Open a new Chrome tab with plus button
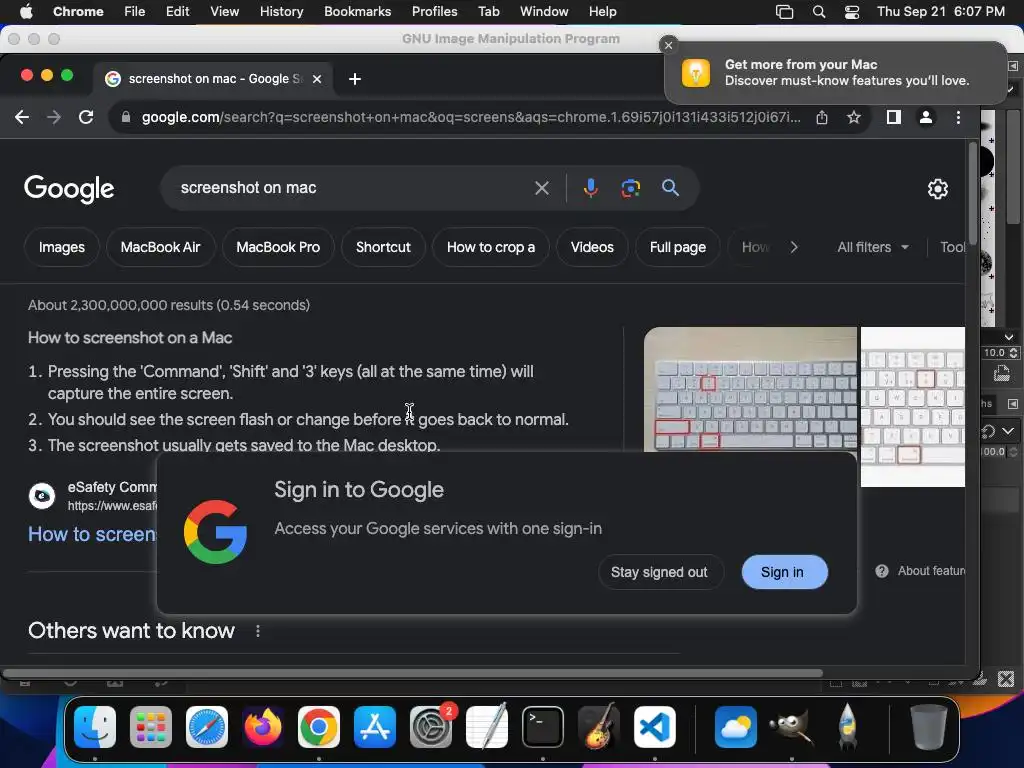 [x=355, y=79]
